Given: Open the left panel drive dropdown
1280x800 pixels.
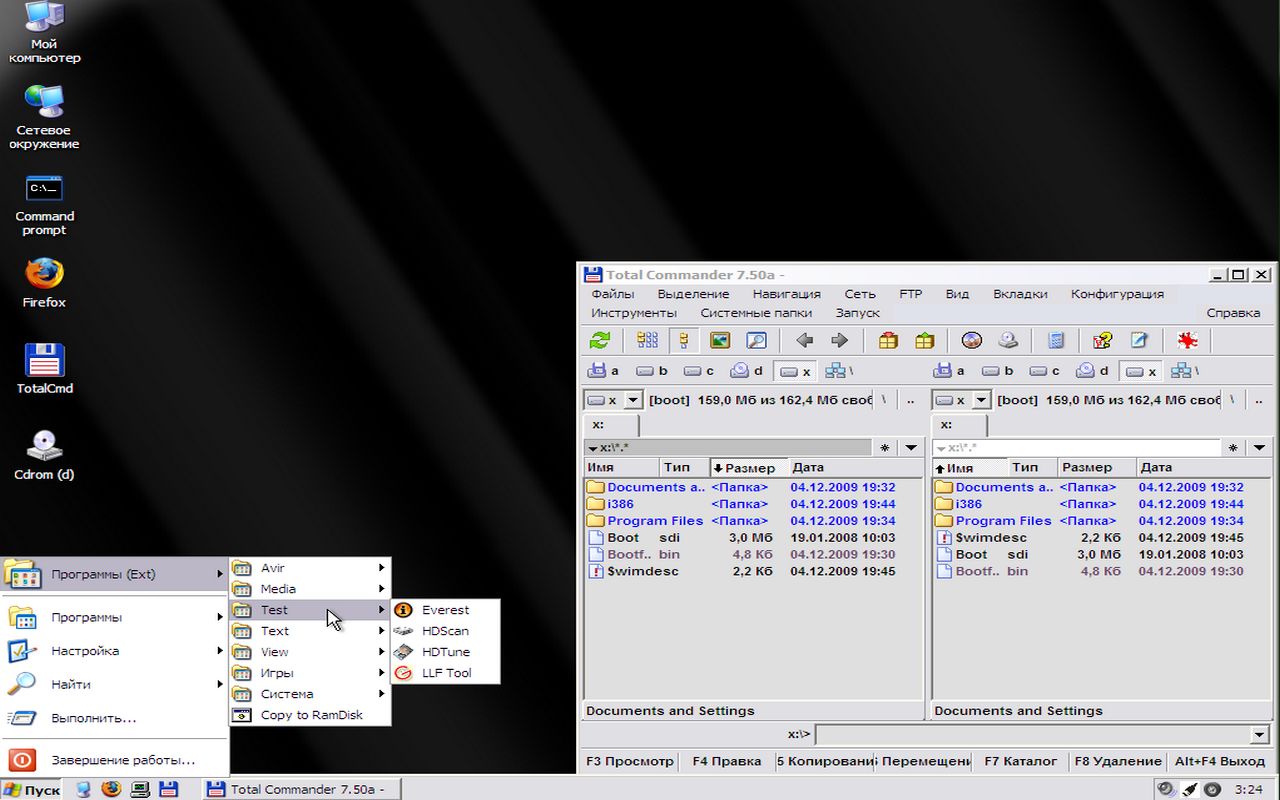Looking at the screenshot, I should [632, 400].
